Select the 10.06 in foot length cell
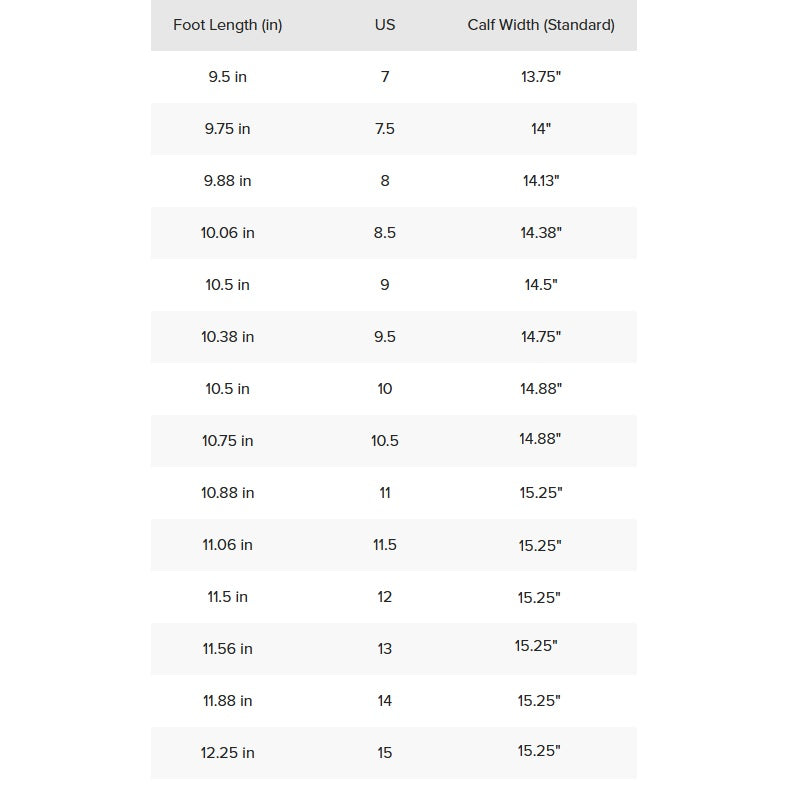Screen dimensions: 785x785 pyautogui.click(x=227, y=233)
